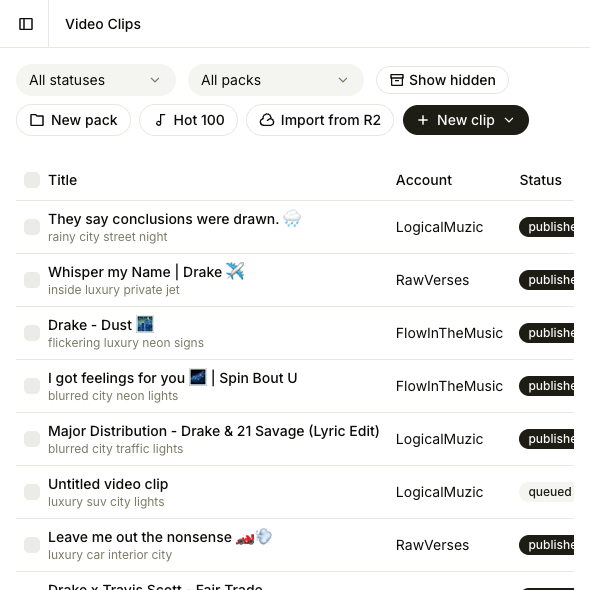Toggle the select-all checkbox beside Title
590x590 pixels.
(32, 180)
